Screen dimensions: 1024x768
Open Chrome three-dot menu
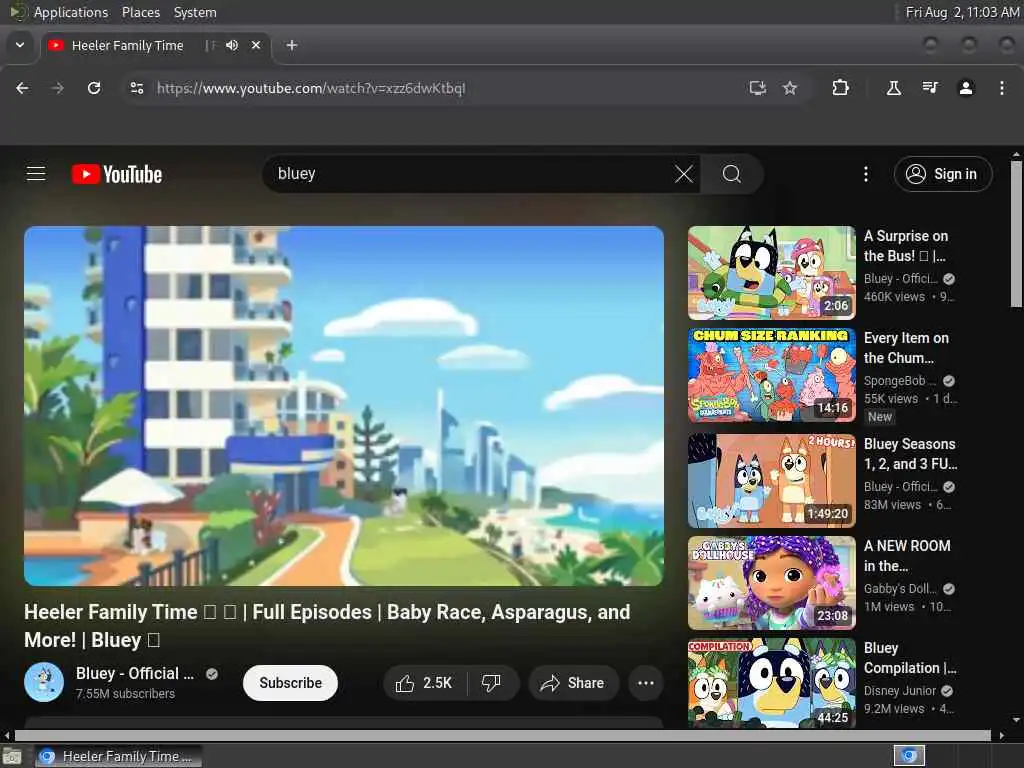pyautogui.click(x=1002, y=88)
